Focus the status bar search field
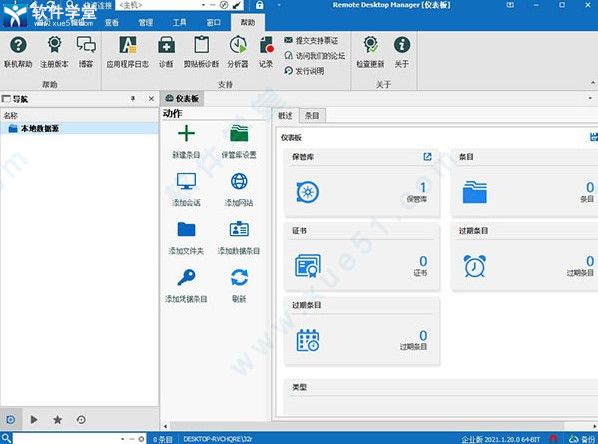598x444 pixels. pos(65,439)
